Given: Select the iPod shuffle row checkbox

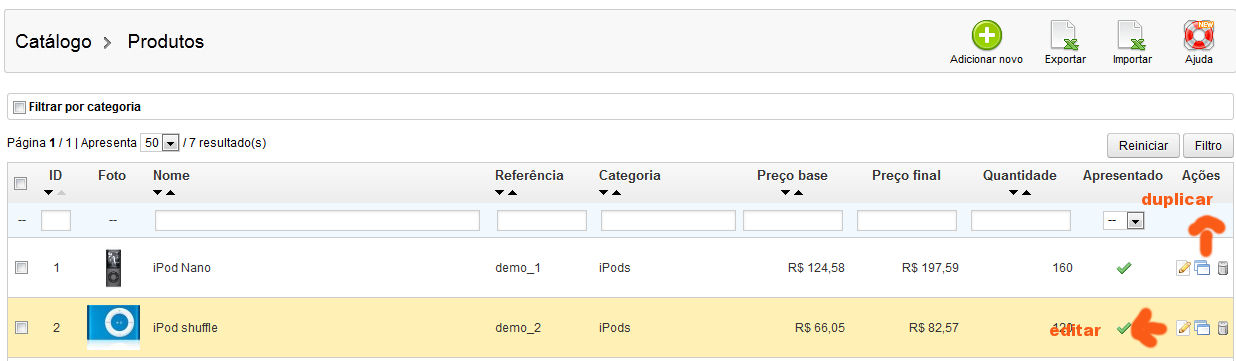Looking at the screenshot, I should pos(21,327).
